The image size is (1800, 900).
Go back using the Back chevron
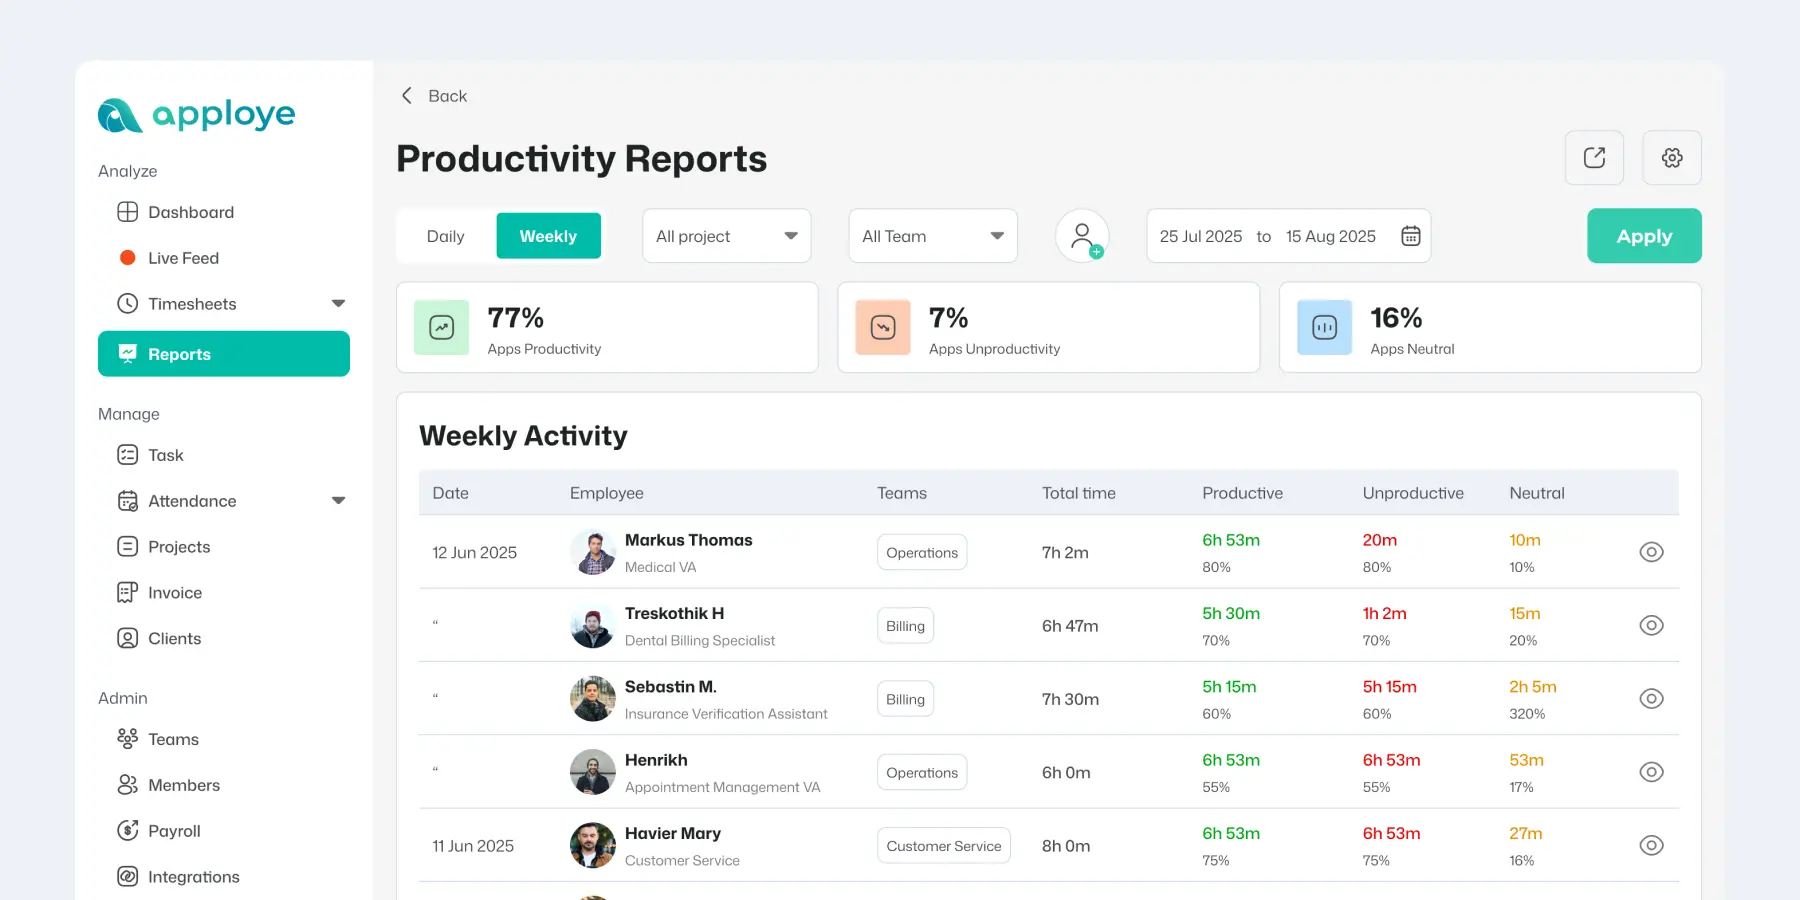407,96
